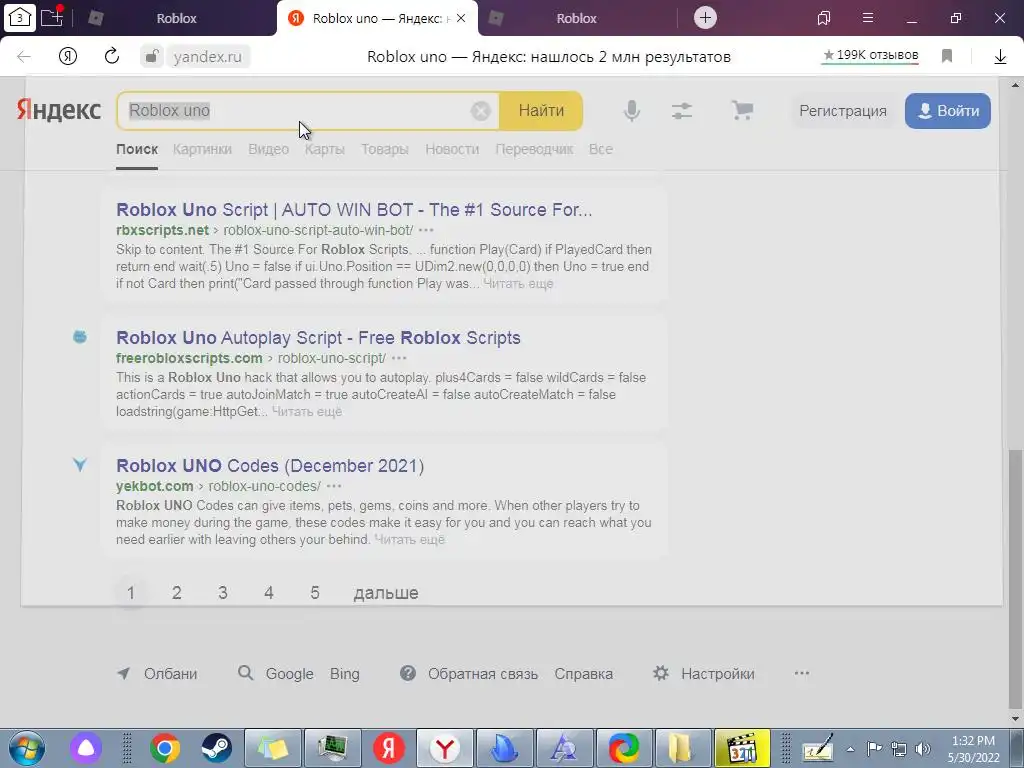This screenshot has height=768, width=1024.
Task: Click the yekbot.com domain link
Action: (x=155, y=486)
